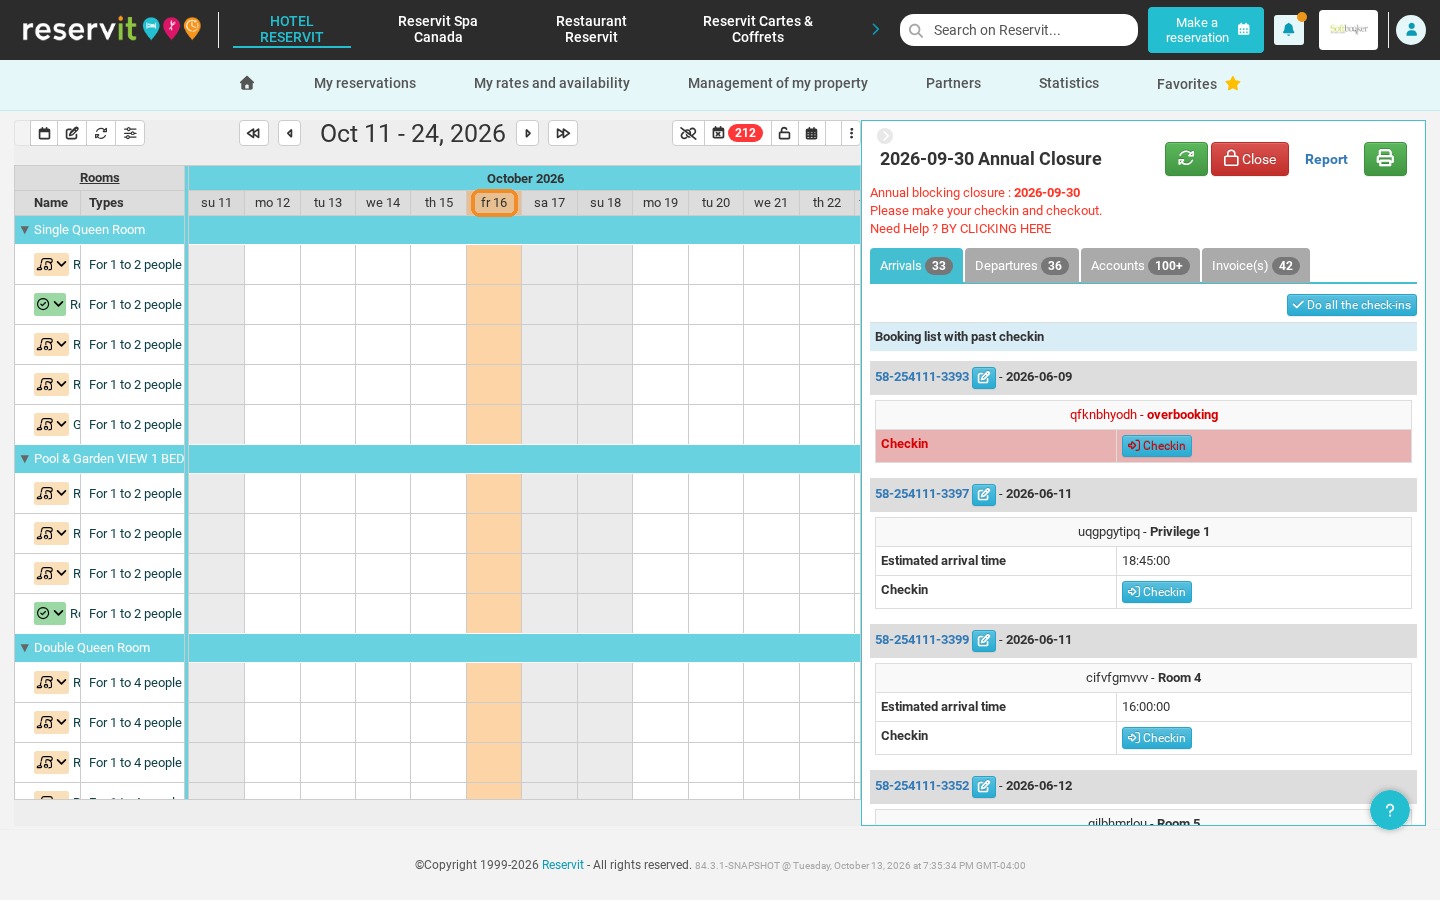The height and width of the screenshot is (900, 1440).
Task: Open the user profile avatar menu
Action: point(1411,30)
